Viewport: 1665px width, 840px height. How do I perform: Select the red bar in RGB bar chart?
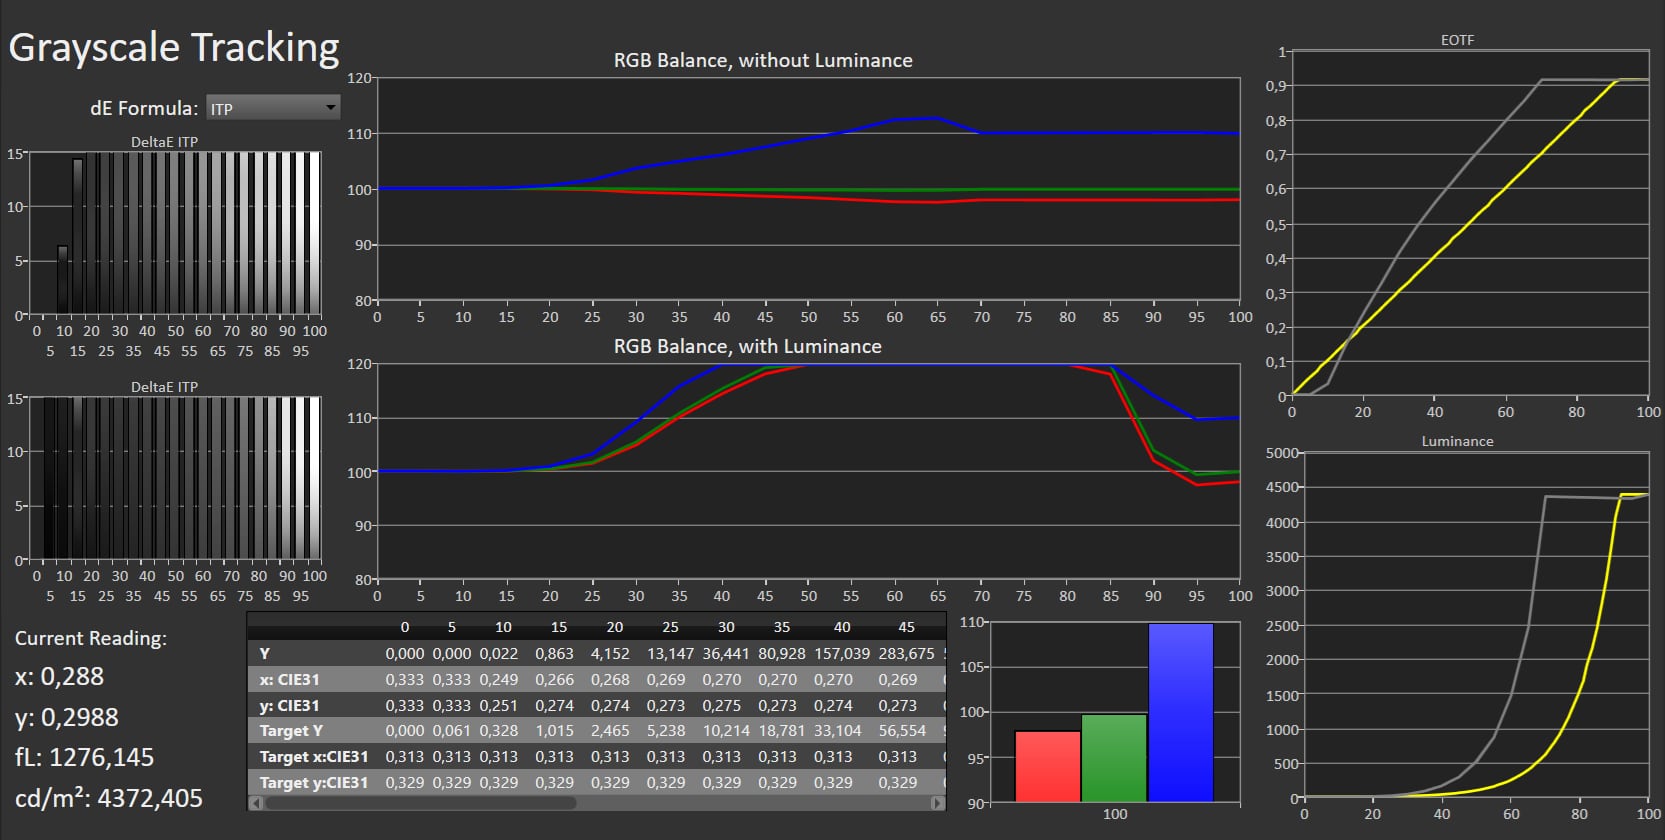click(x=1047, y=766)
